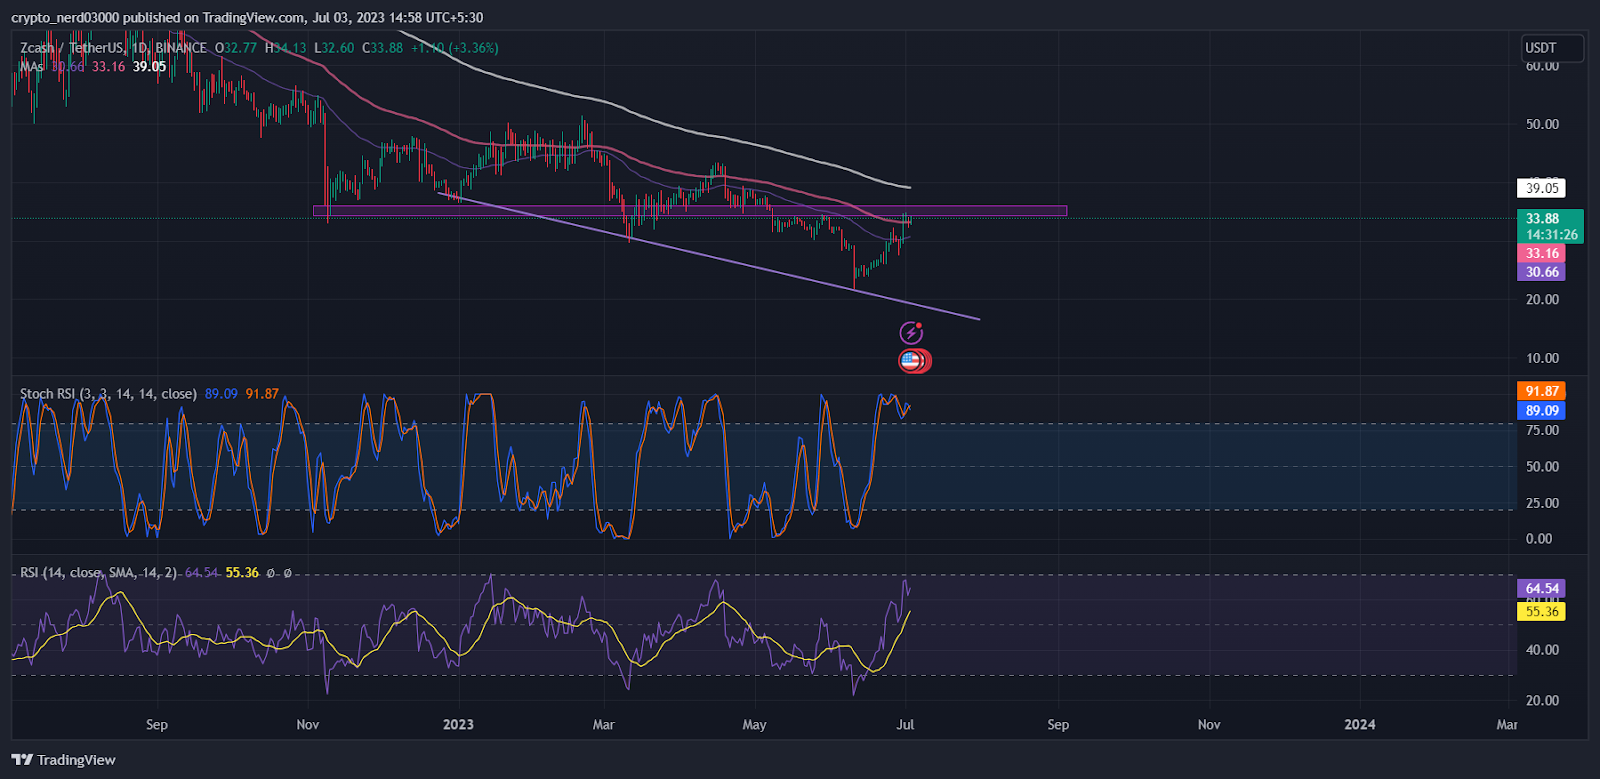Image resolution: width=1600 pixels, height=779 pixels.
Task: Click the lightning bolt event icon
Action: coord(911,332)
